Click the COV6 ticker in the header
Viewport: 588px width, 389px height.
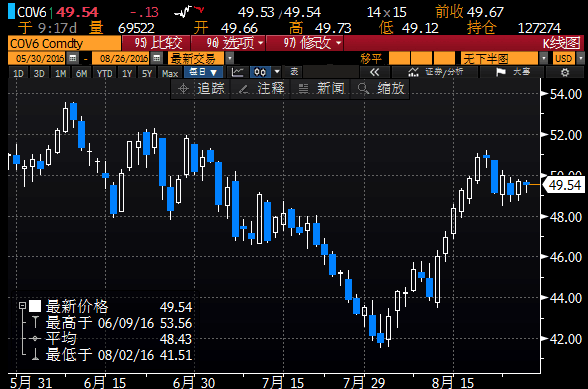[x=32, y=12]
